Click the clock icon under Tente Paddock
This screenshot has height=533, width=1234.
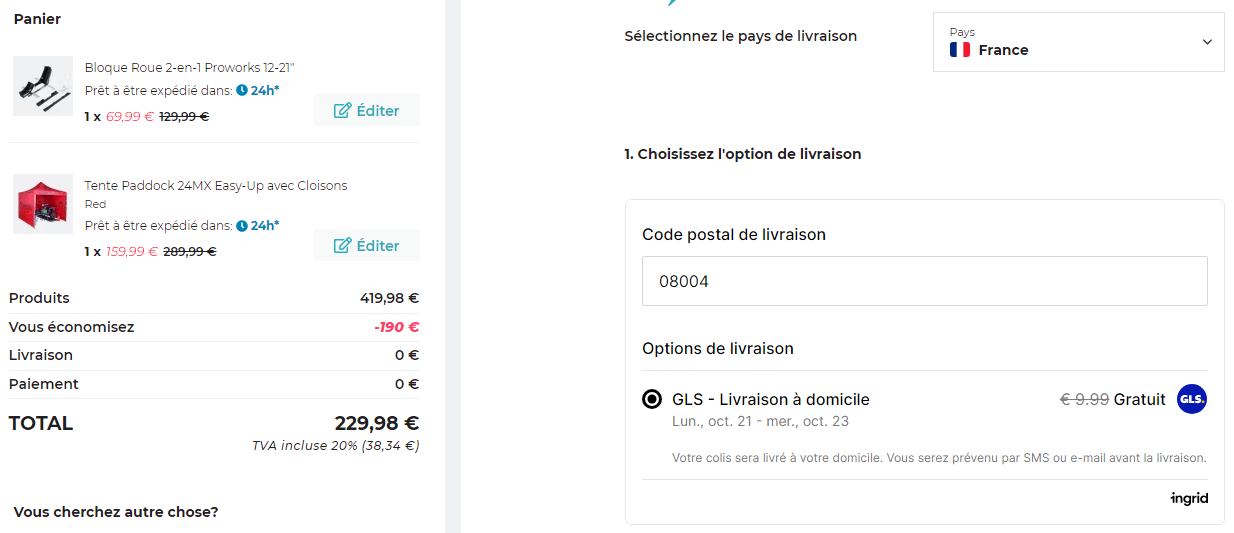click(x=242, y=225)
